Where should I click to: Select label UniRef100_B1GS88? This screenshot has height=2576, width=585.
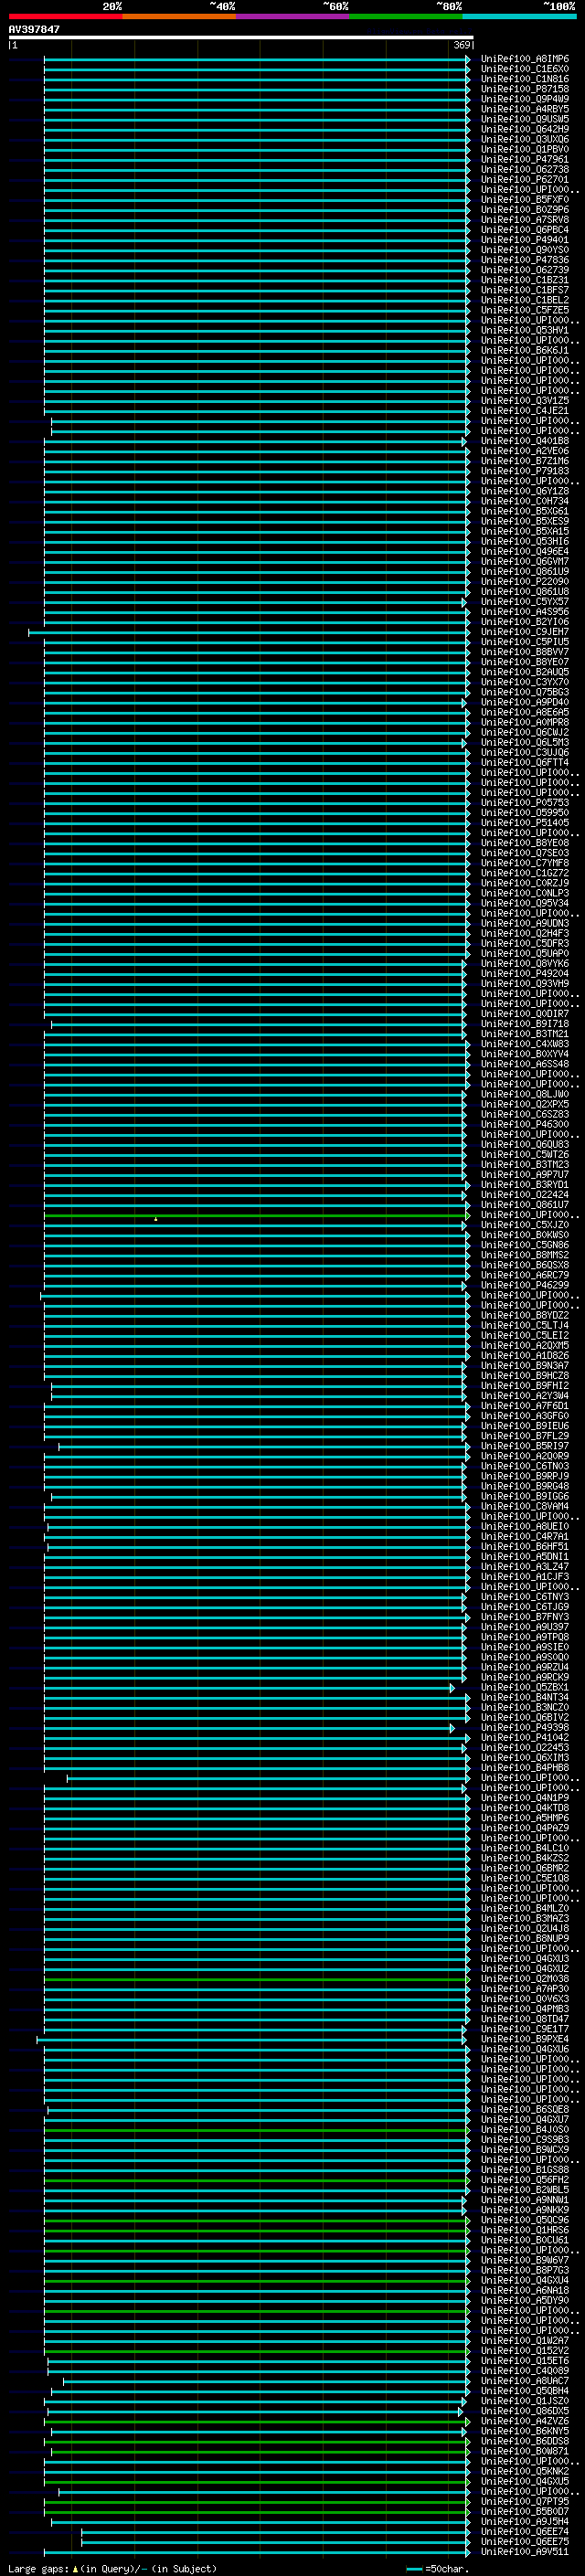[524, 2170]
